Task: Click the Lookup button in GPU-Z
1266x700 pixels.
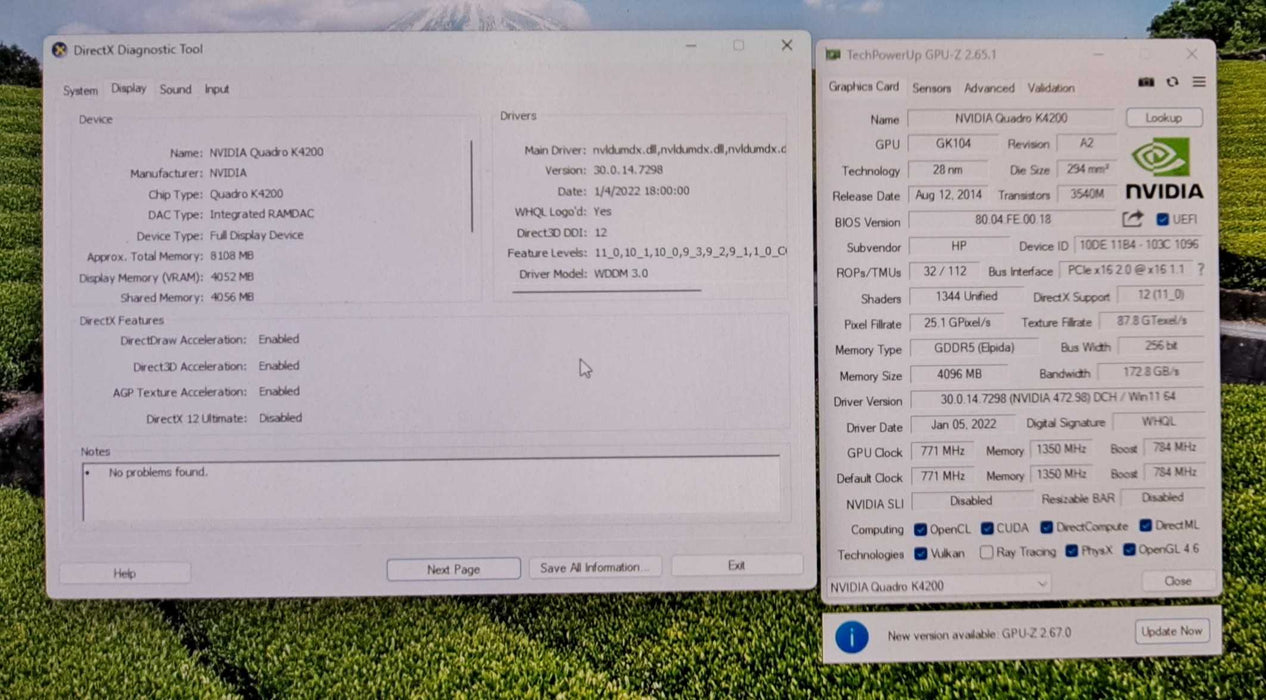Action: click(x=1163, y=117)
